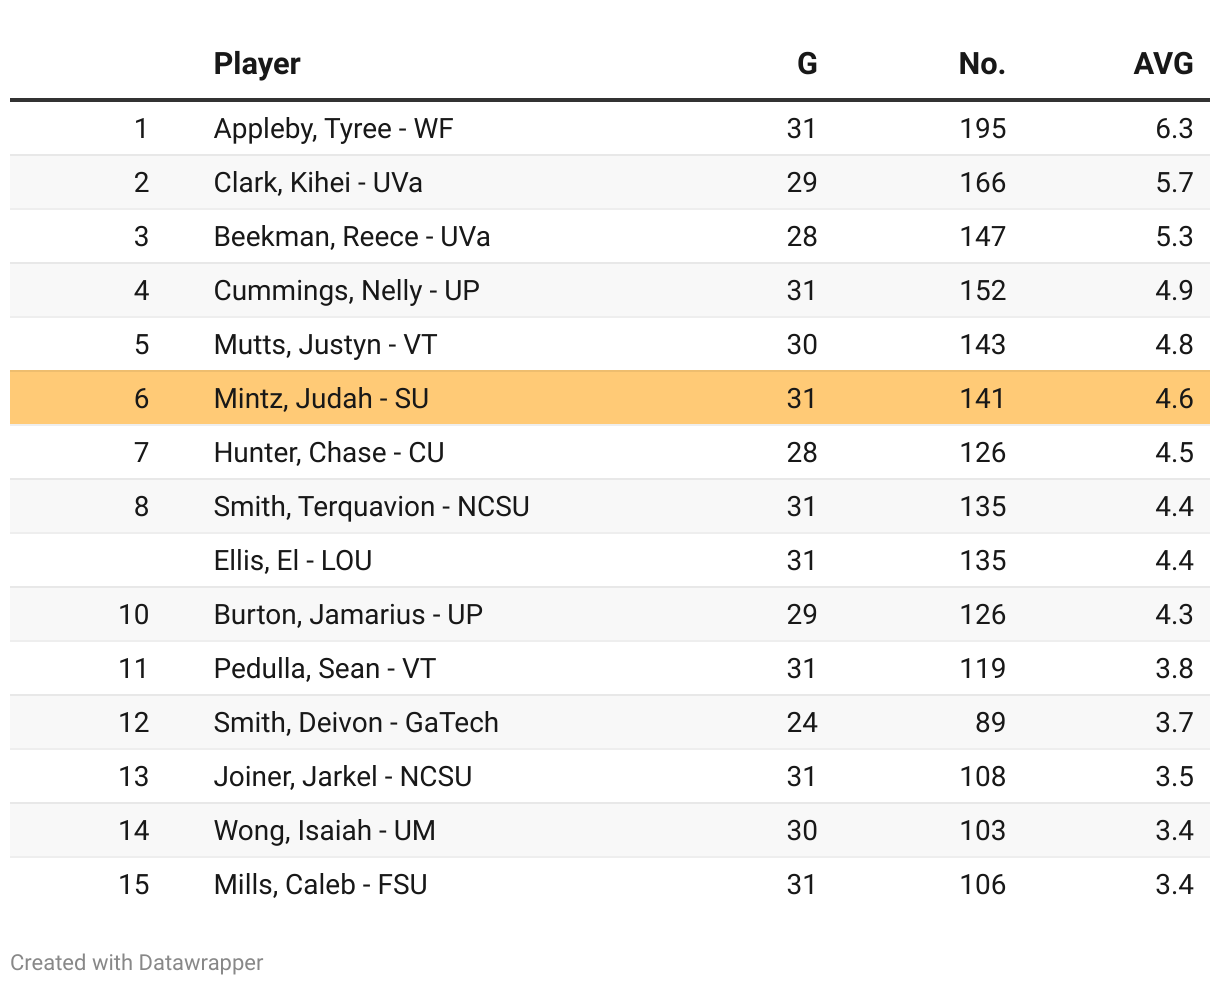
Task: Click the AVG column header
Action: pyautogui.click(x=1163, y=64)
